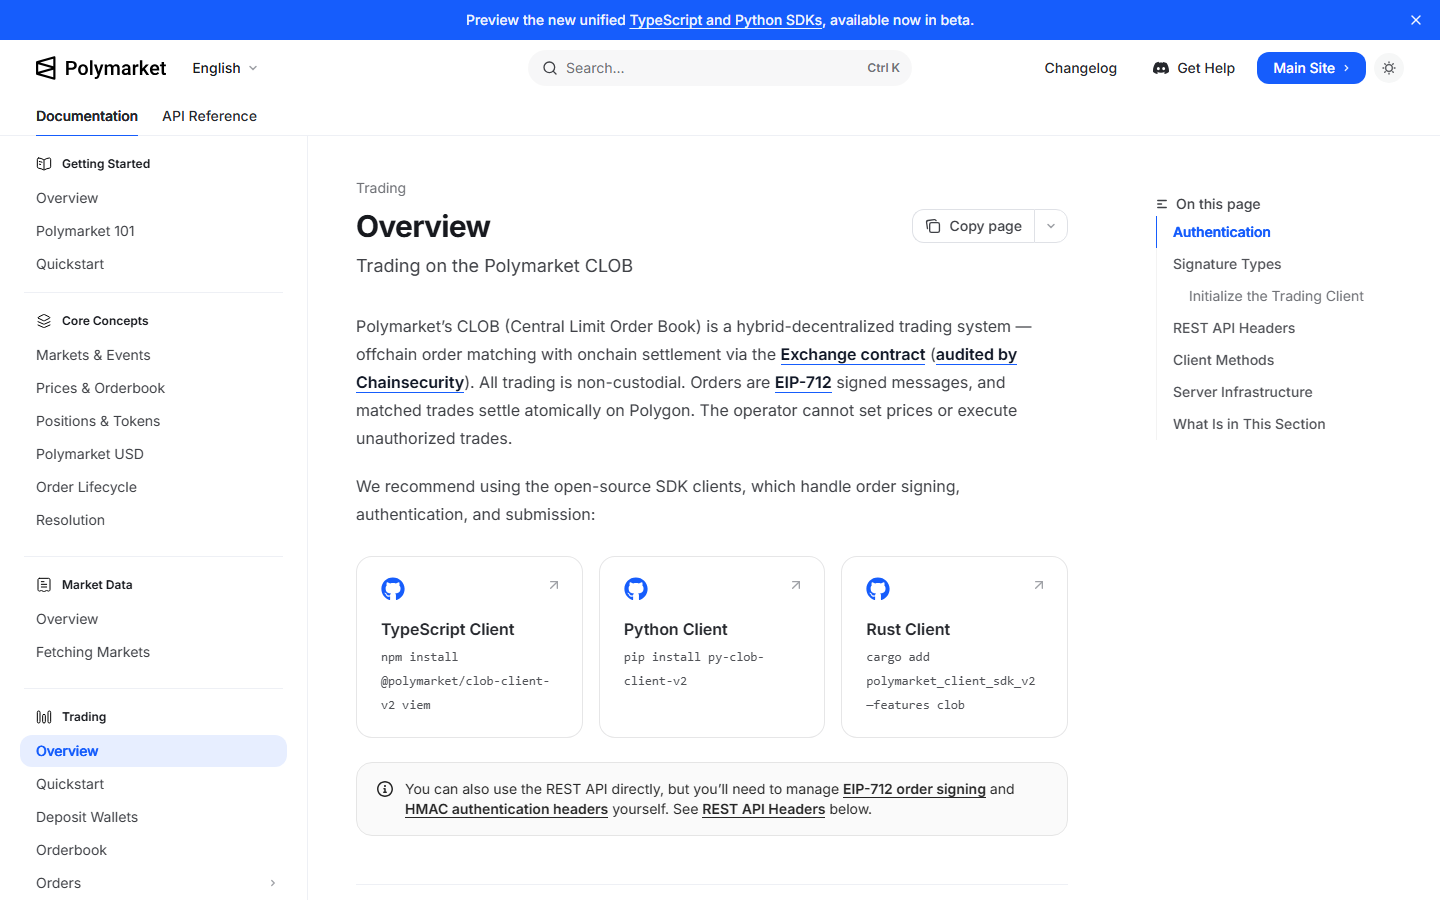1440x900 pixels.
Task: Click external arrow on Python Client card
Action: (x=796, y=585)
